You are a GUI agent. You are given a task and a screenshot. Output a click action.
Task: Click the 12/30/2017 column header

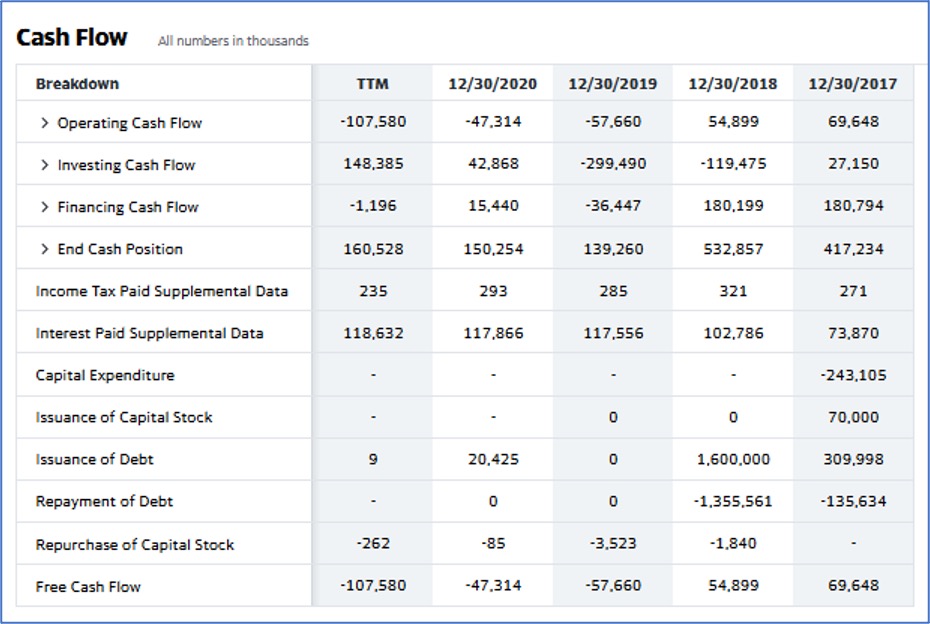[853, 84]
